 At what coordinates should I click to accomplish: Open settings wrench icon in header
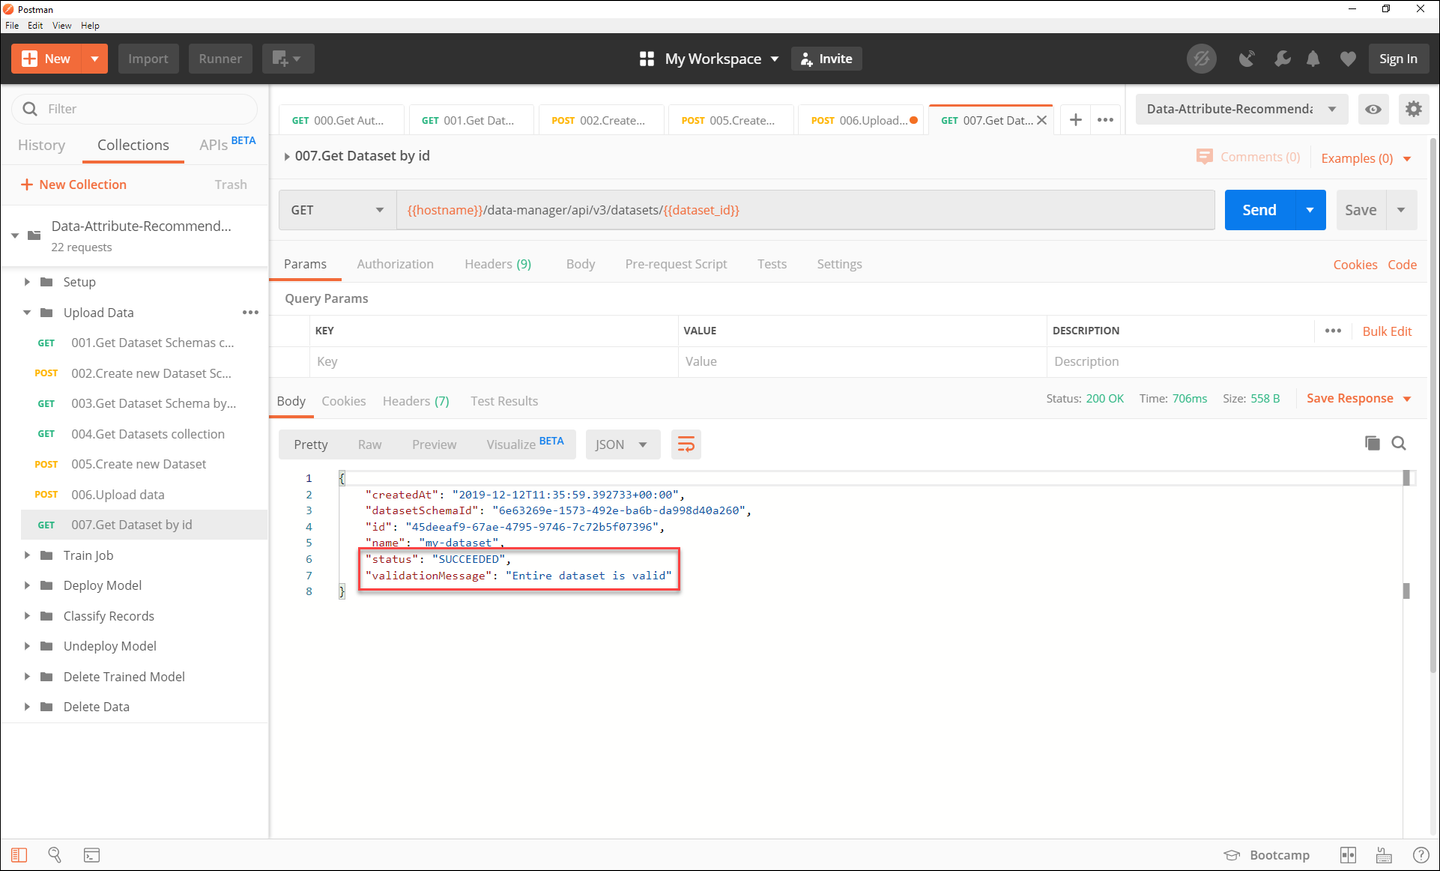1282,59
